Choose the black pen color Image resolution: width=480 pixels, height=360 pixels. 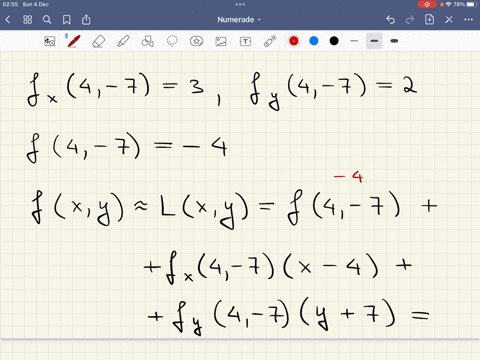coord(334,41)
